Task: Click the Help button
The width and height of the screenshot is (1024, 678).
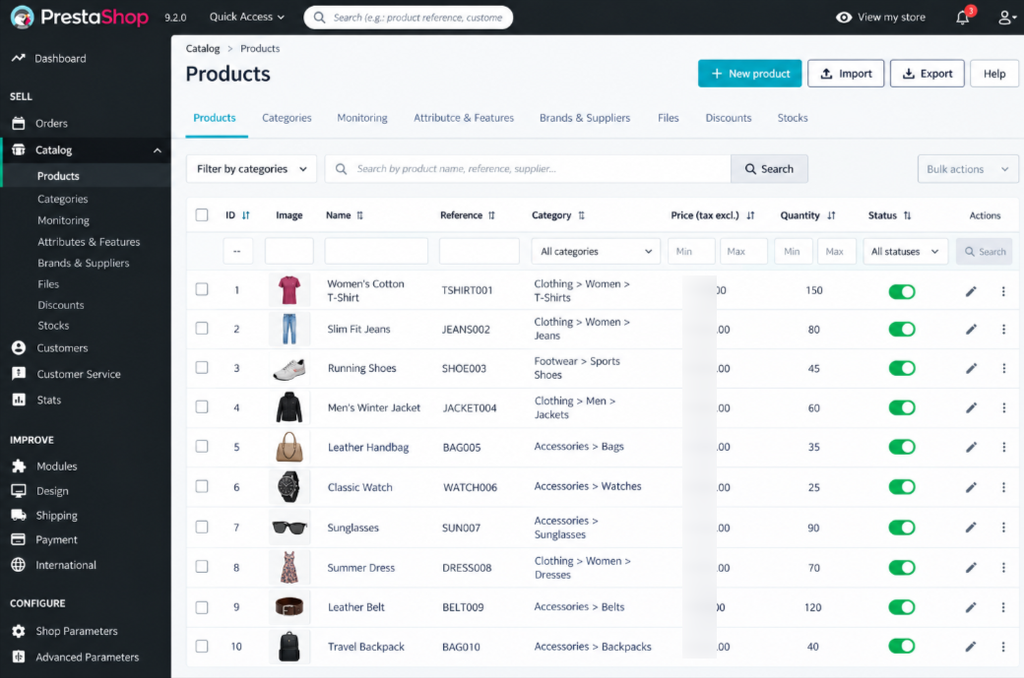Action: 994,74
